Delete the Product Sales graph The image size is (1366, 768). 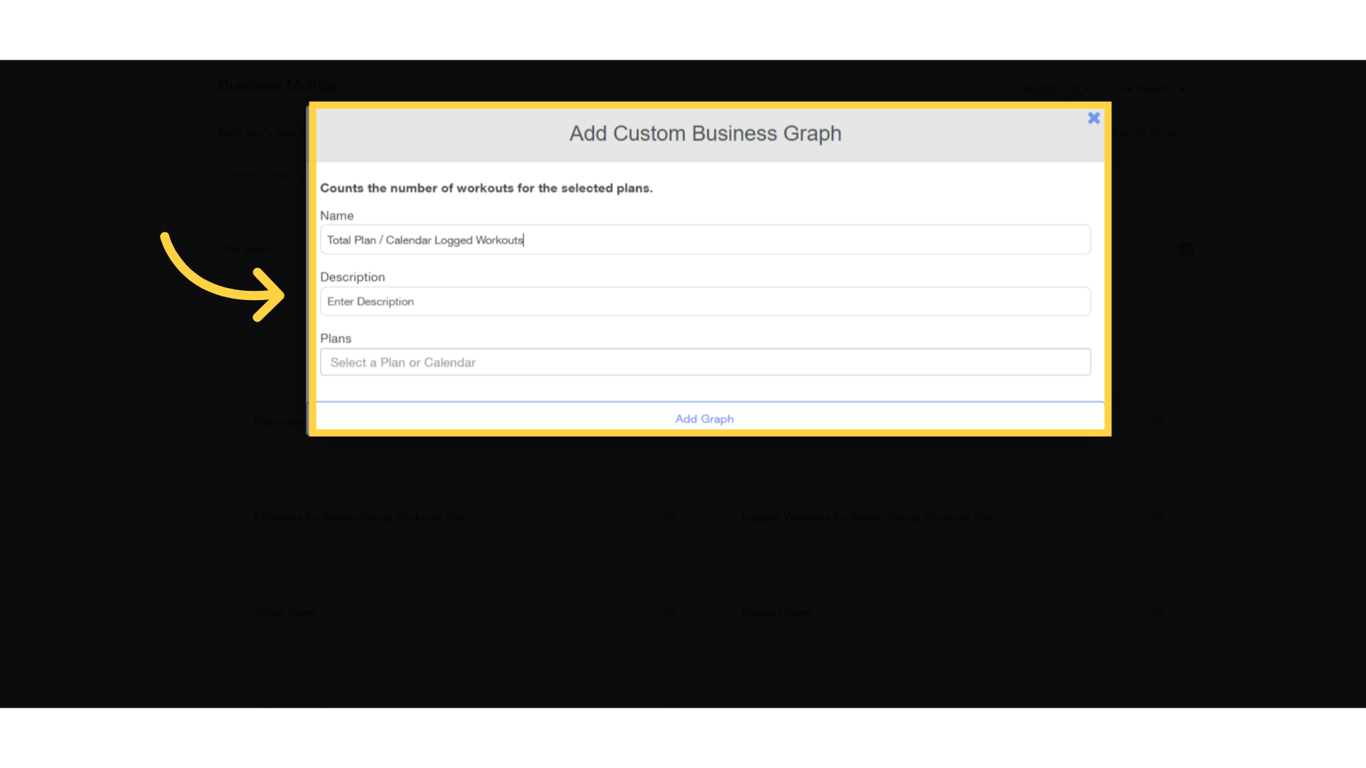point(1157,611)
